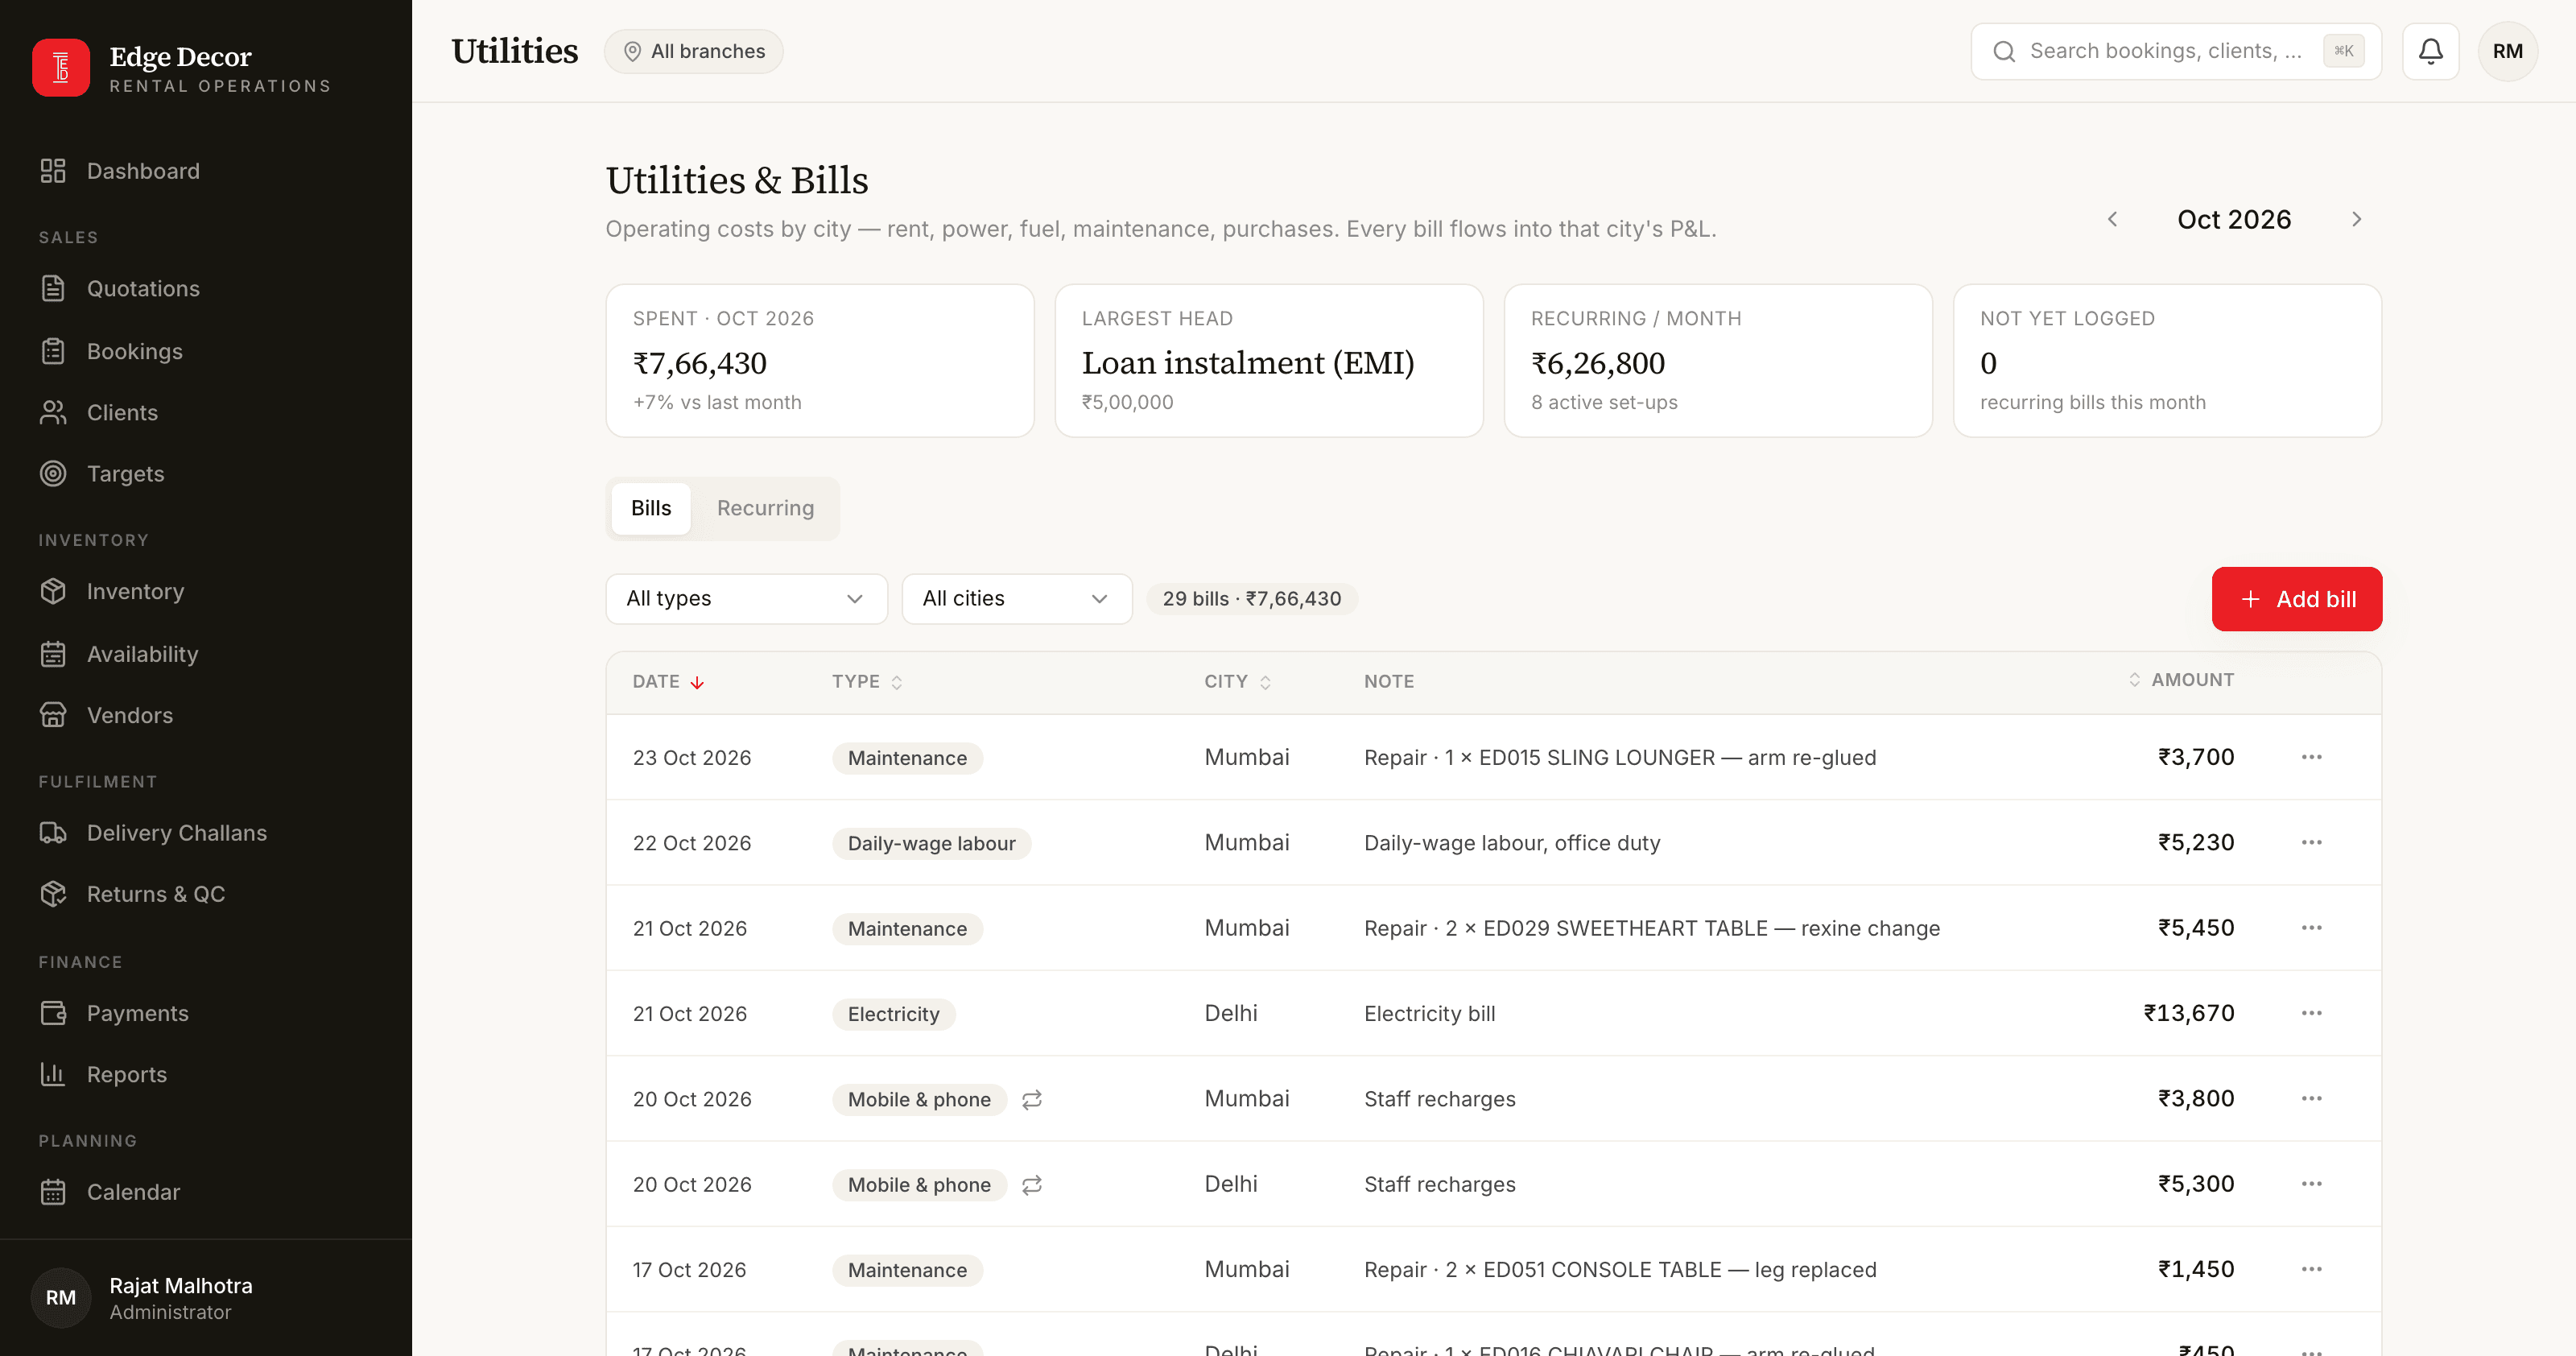Open Targets in sidebar
Viewport: 2576px width, 1356px height.
(x=205, y=474)
